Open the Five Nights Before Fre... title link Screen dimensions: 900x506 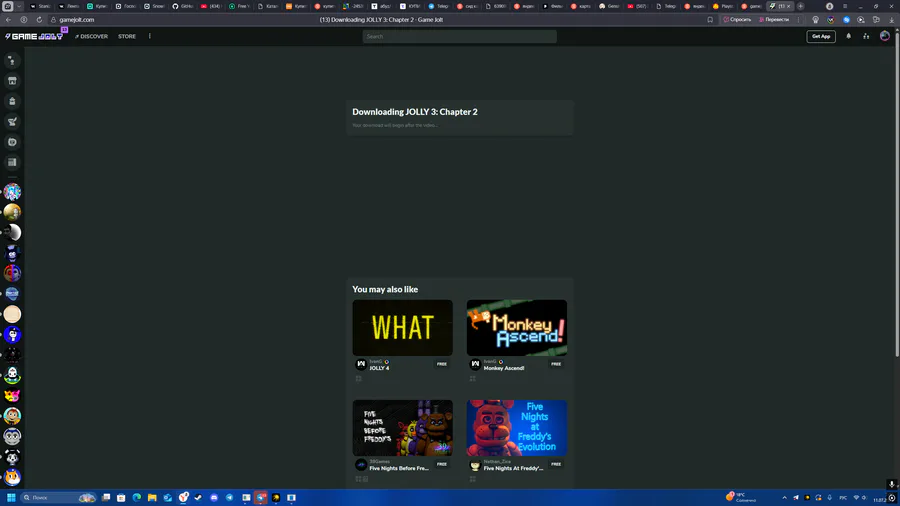click(x=399, y=469)
